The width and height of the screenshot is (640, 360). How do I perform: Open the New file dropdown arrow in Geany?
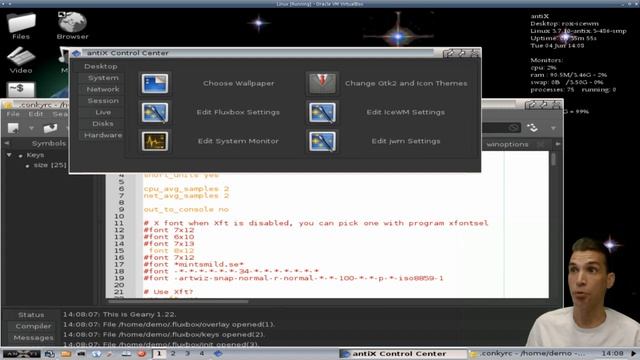31,128
